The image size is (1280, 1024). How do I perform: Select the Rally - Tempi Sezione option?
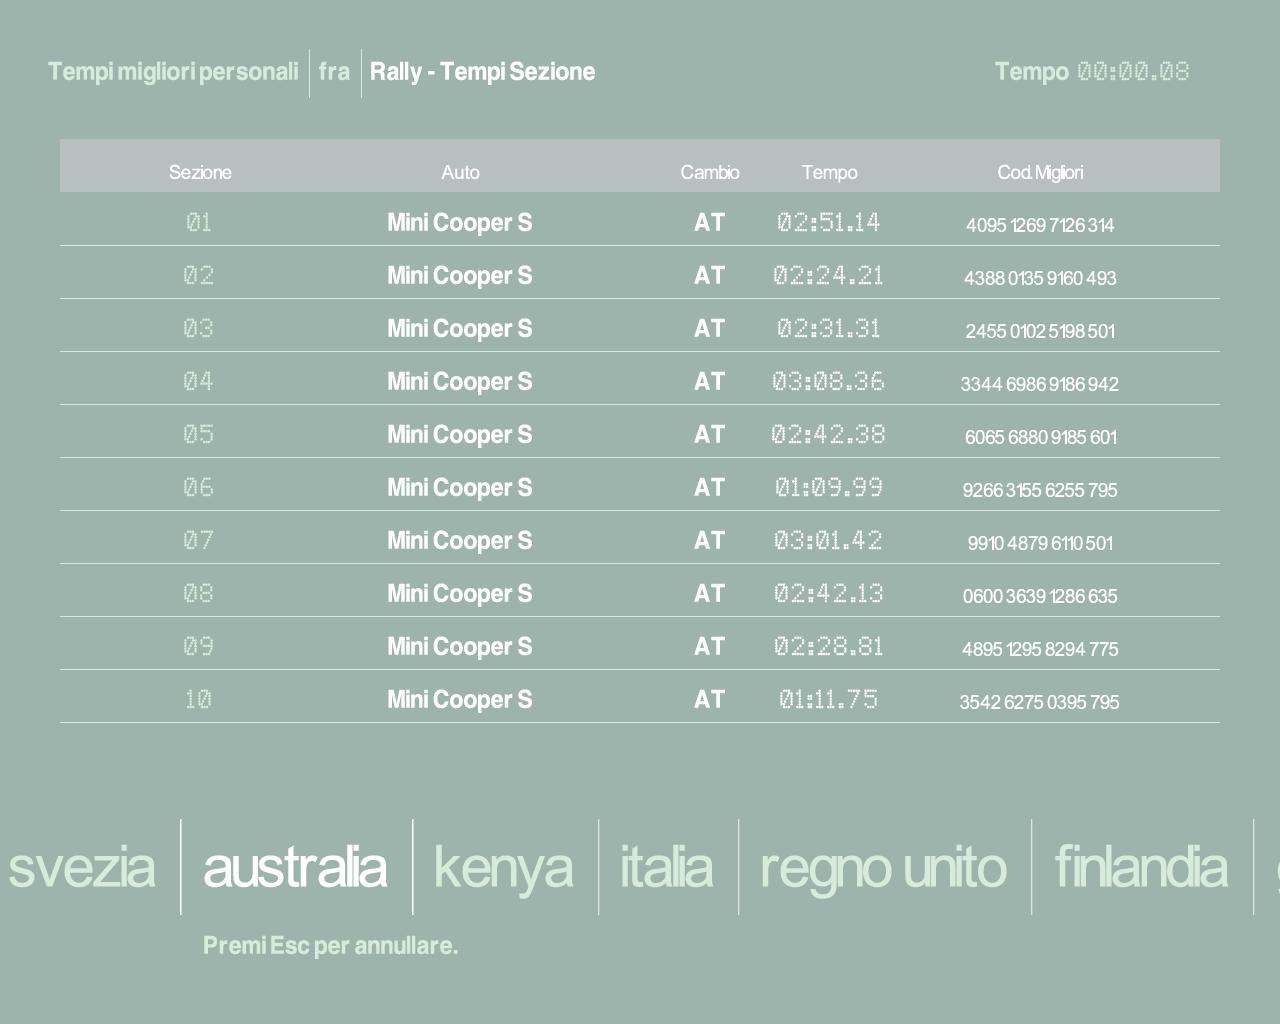point(482,72)
